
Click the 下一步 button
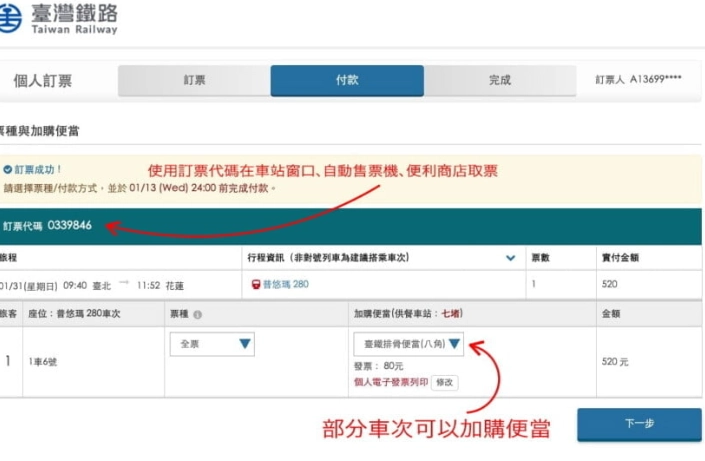pyautogui.click(x=639, y=424)
